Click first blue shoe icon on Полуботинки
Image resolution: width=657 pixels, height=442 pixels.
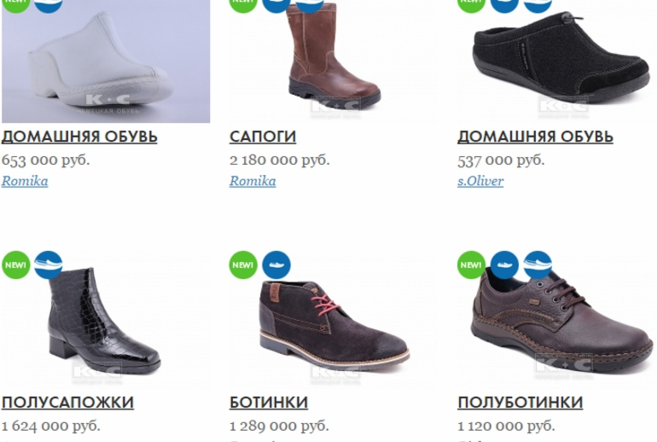point(504,265)
